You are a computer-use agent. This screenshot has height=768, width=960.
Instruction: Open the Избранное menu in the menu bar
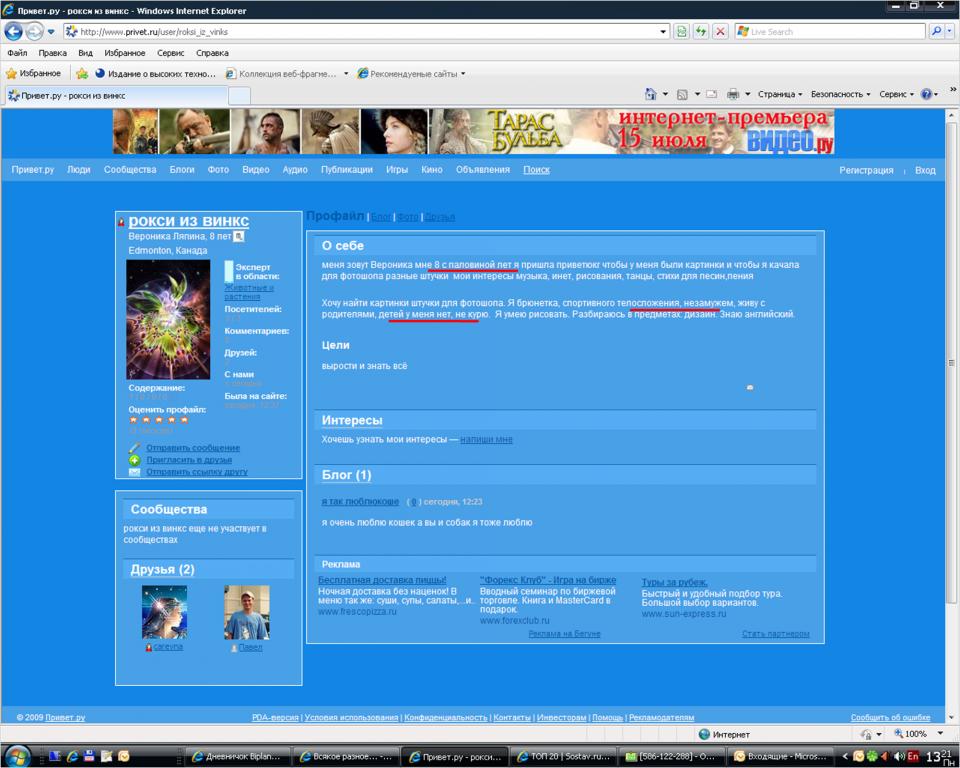(x=125, y=53)
